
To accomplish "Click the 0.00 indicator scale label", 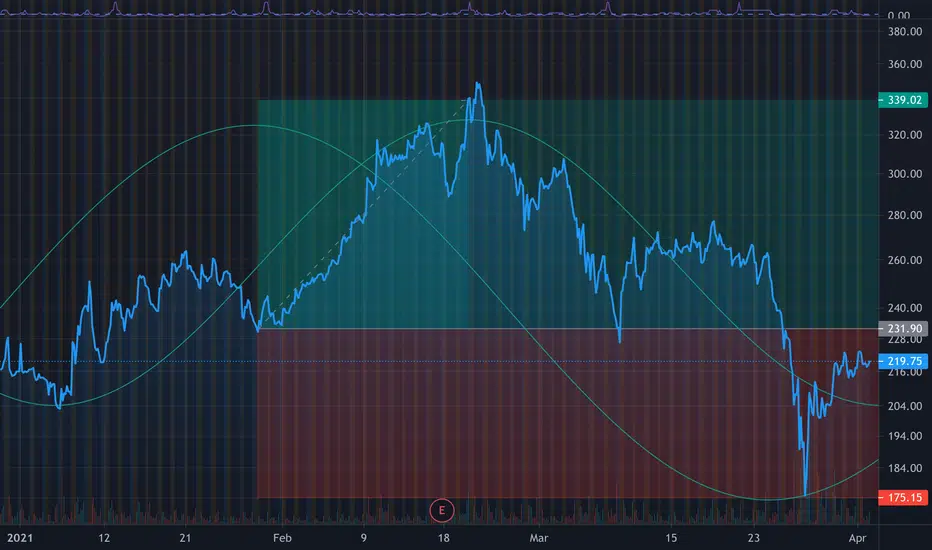I will click(x=899, y=15).
